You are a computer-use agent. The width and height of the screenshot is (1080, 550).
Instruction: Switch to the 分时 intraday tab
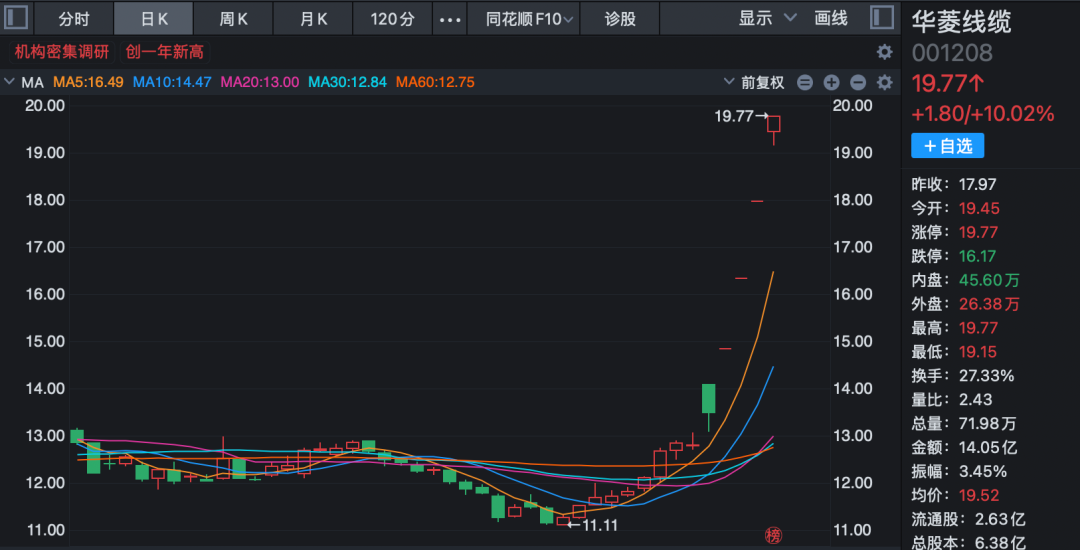pyautogui.click(x=73, y=19)
